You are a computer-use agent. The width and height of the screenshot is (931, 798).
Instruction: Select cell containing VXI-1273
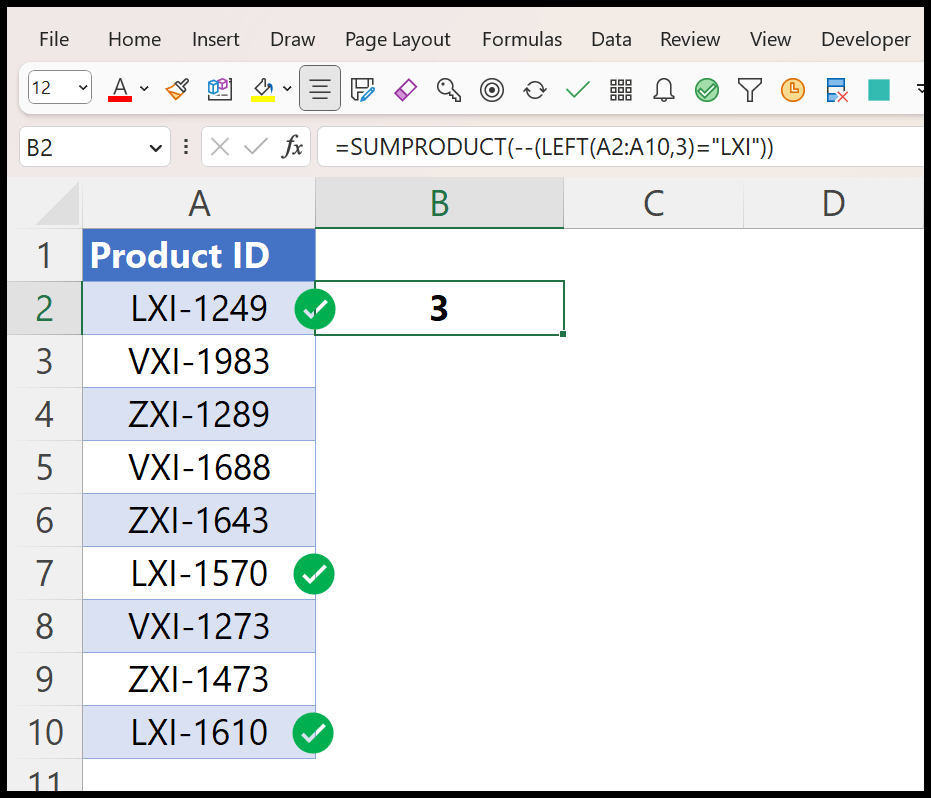click(199, 626)
